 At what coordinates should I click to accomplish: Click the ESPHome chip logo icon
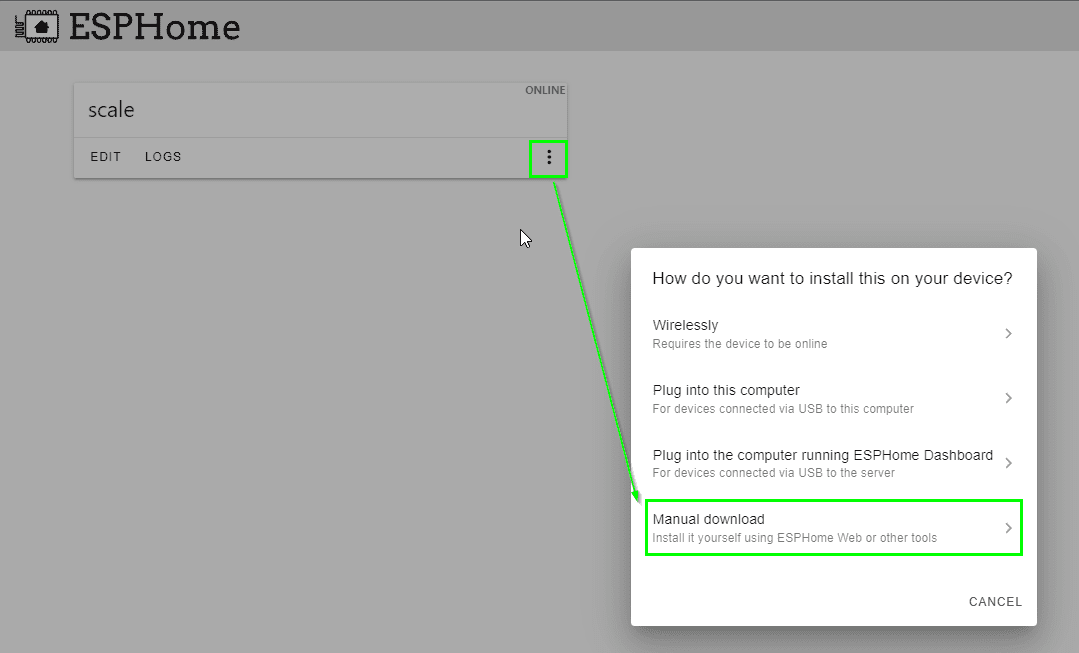[x=36, y=27]
